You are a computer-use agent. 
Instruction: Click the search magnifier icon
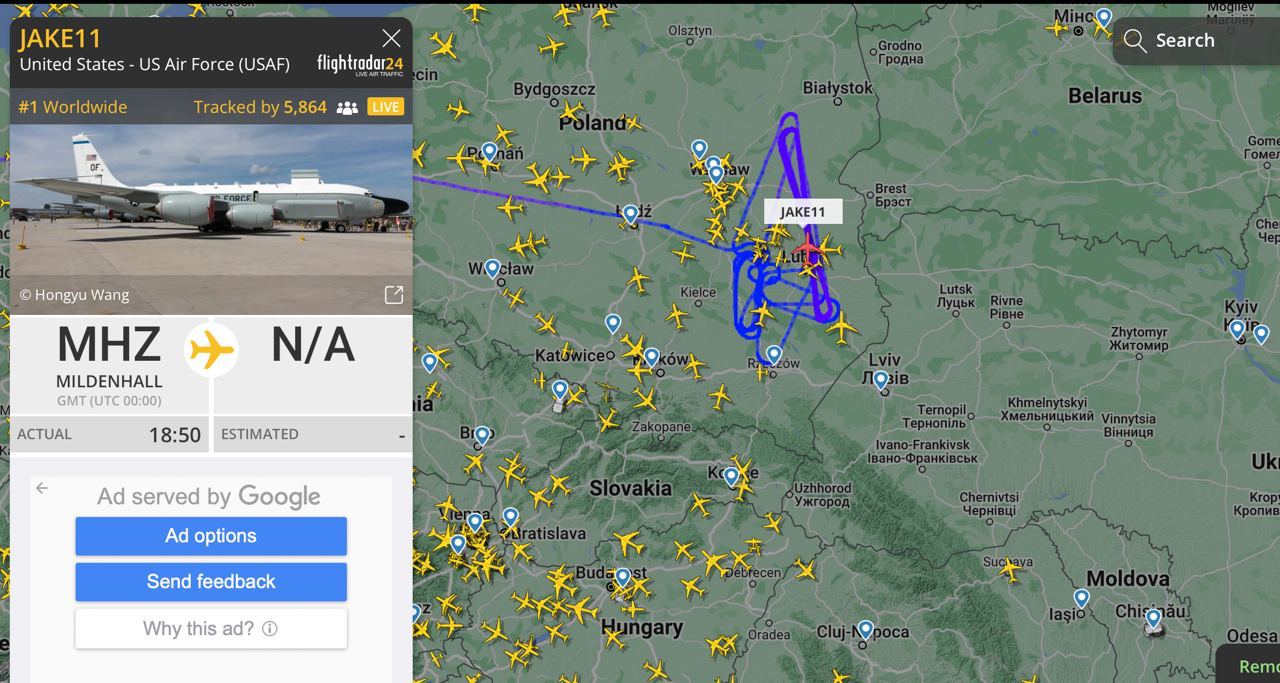(x=1134, y=41)
